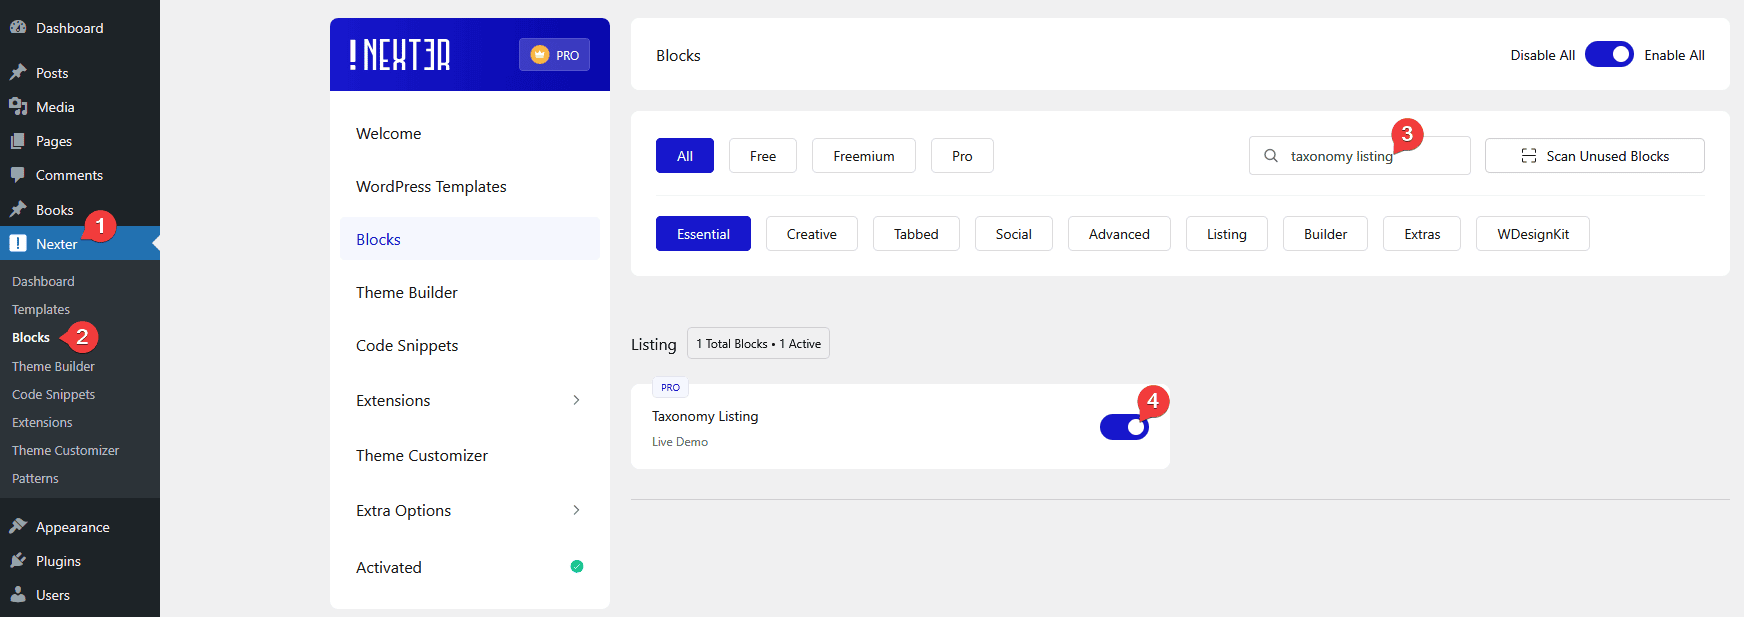Expand the Extra Options chevron

point(576,510)
